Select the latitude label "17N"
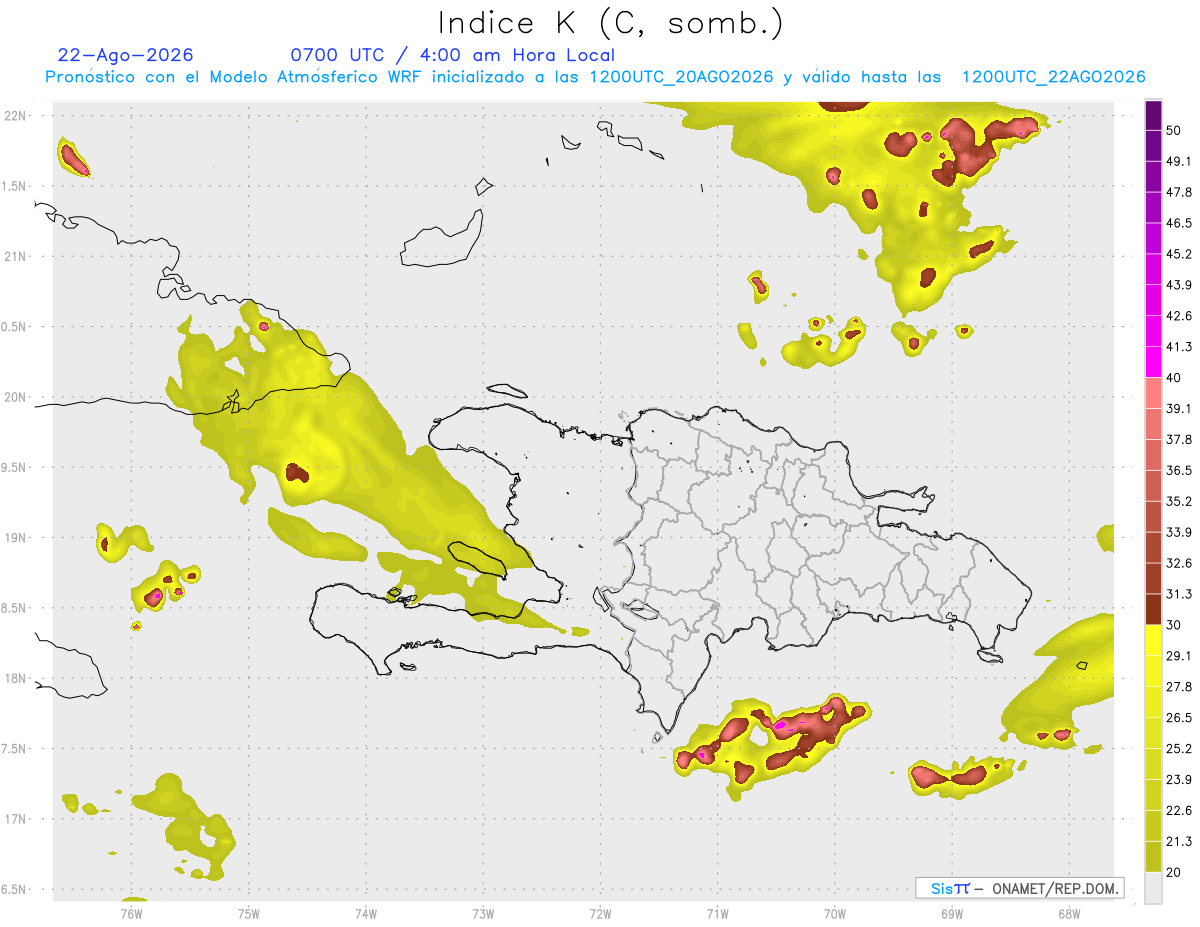1200x927 pixels. pos(14,819)
